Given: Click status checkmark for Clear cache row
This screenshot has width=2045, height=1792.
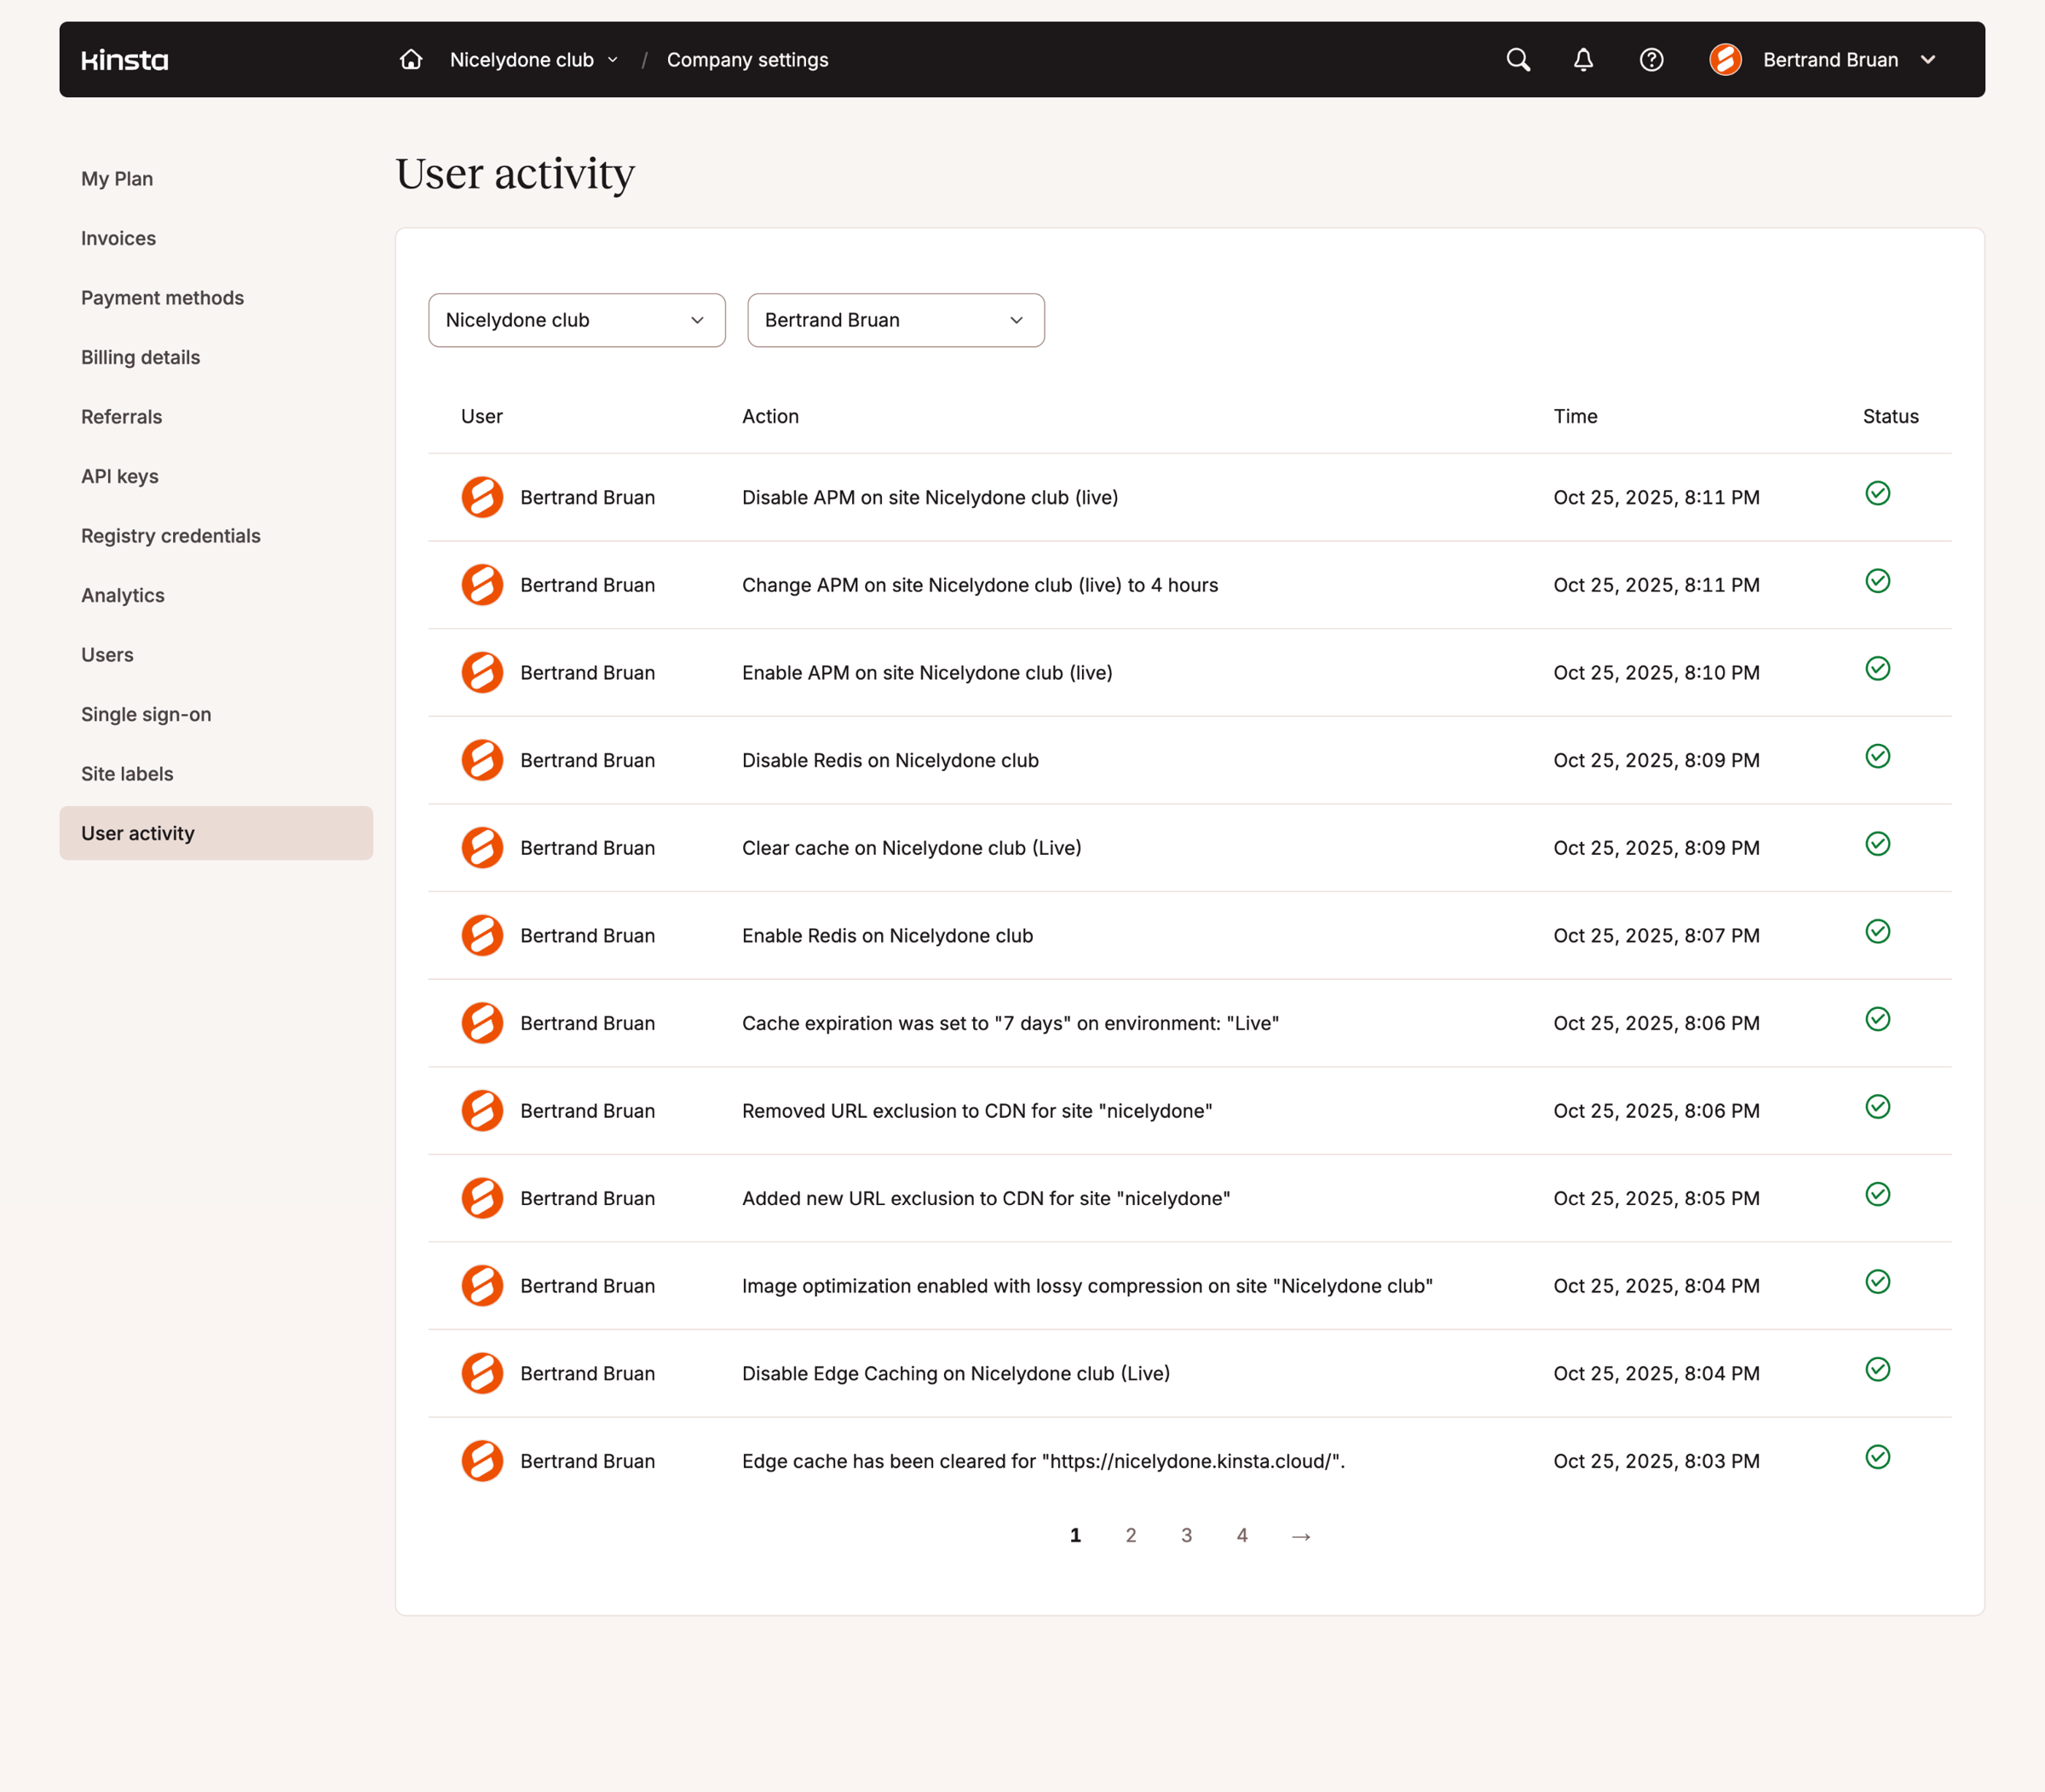Looking at the screenshot, I should (x=1878, y=844).
